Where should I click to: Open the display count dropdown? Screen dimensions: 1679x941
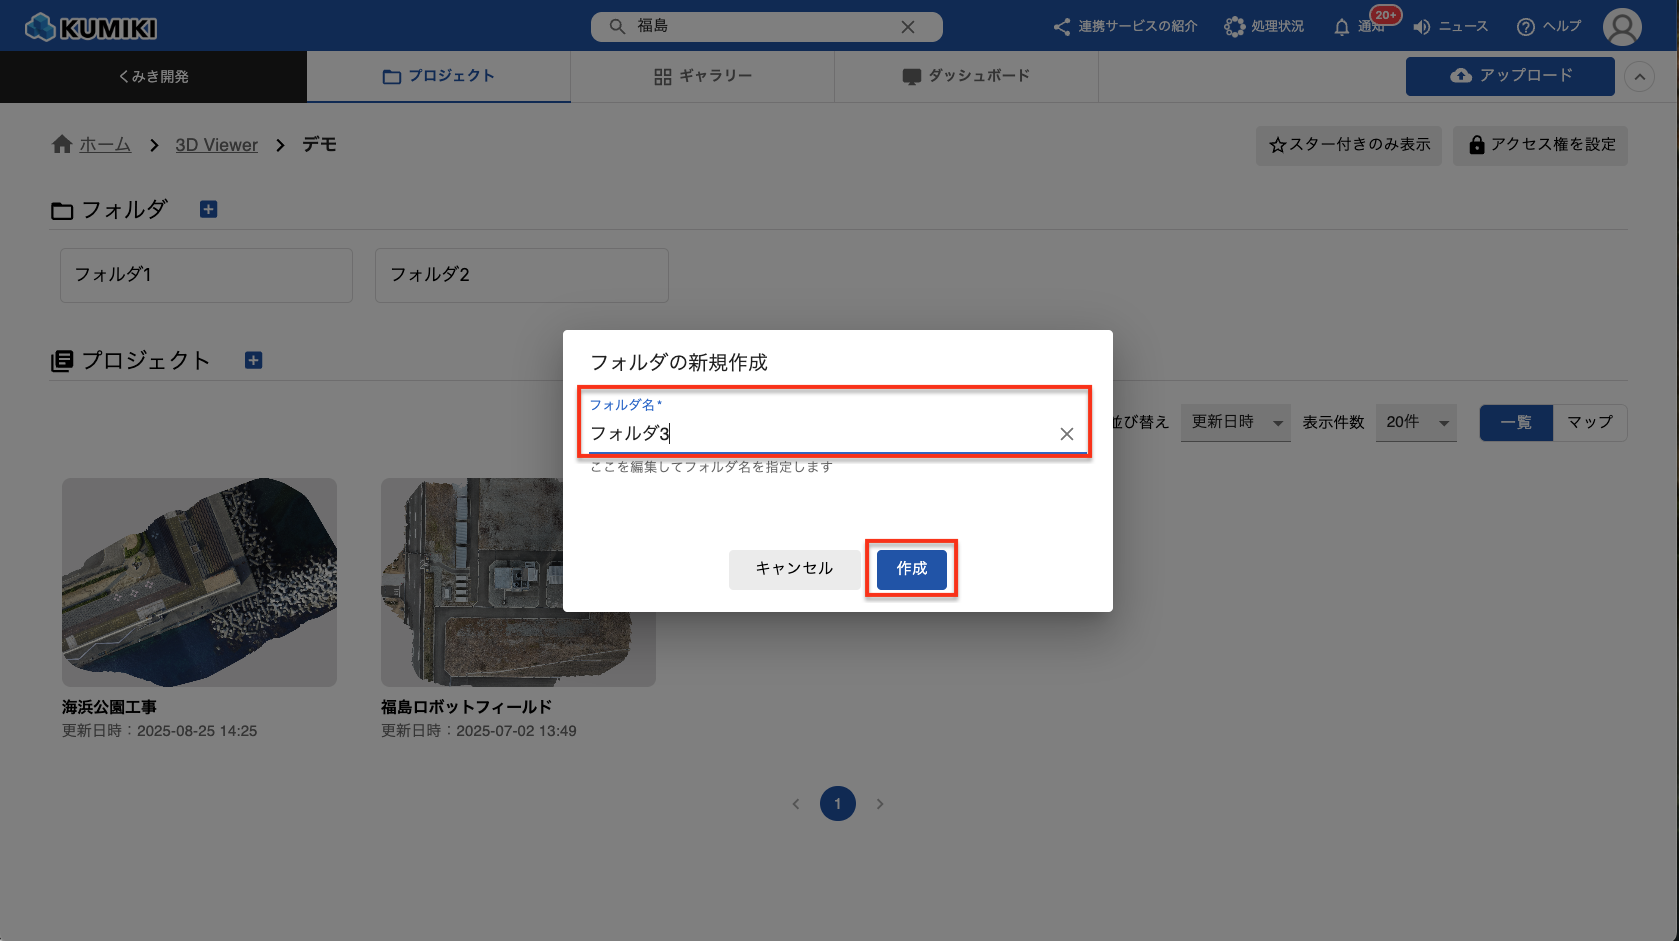point(1416,422)
